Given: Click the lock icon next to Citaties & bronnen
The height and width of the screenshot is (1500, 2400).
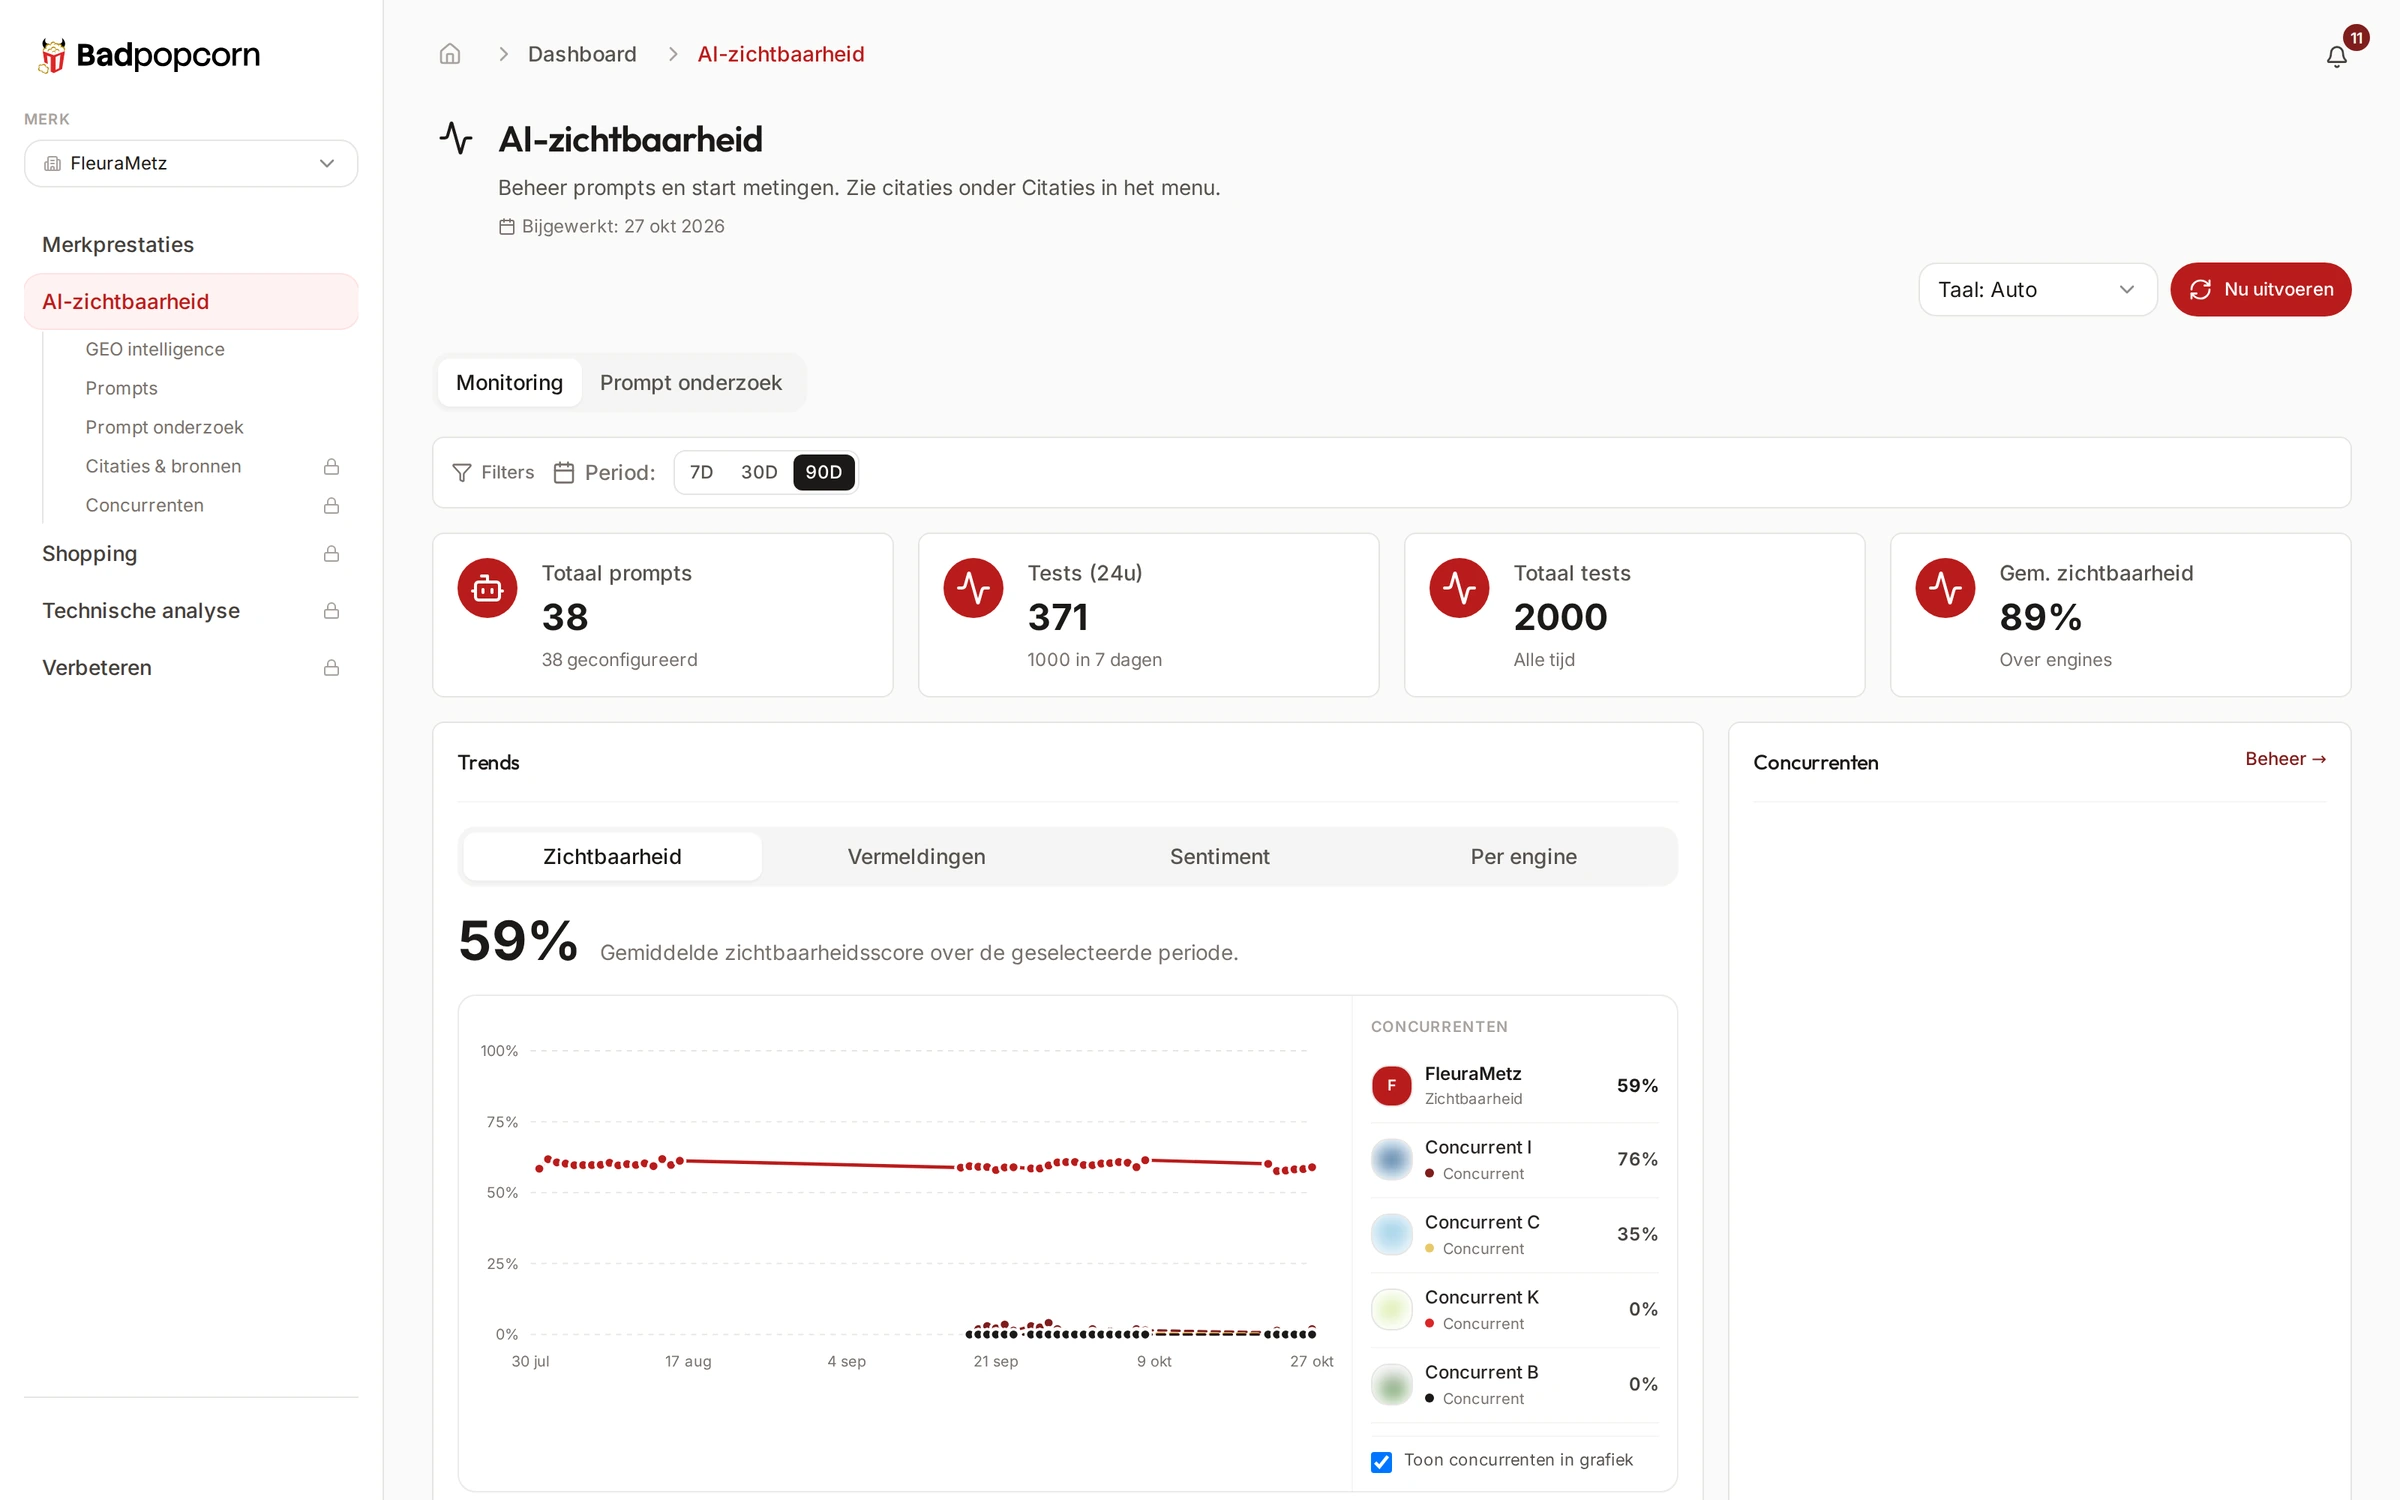Looking at the screenshot, I should (x=331, y=467).
